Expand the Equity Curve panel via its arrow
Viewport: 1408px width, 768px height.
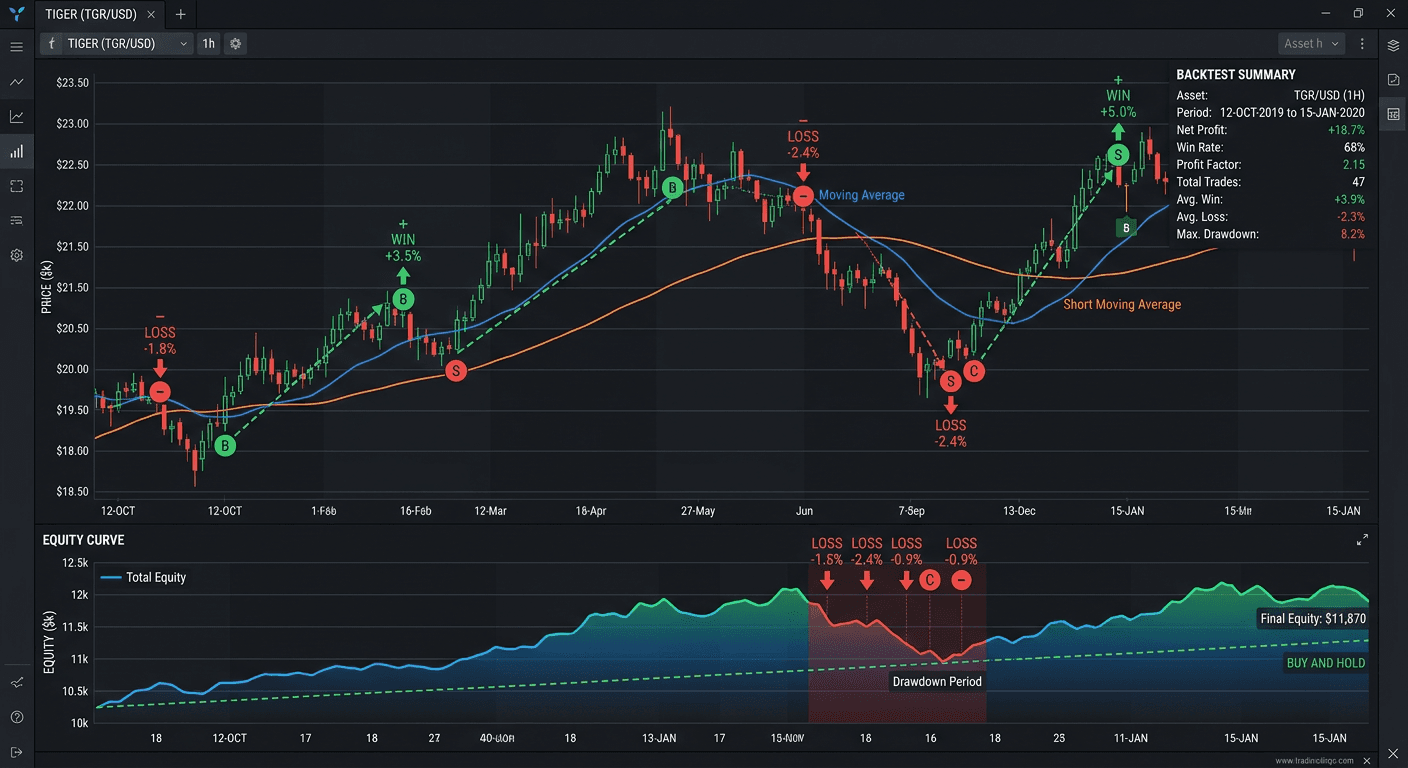(x=1362, y=539)
